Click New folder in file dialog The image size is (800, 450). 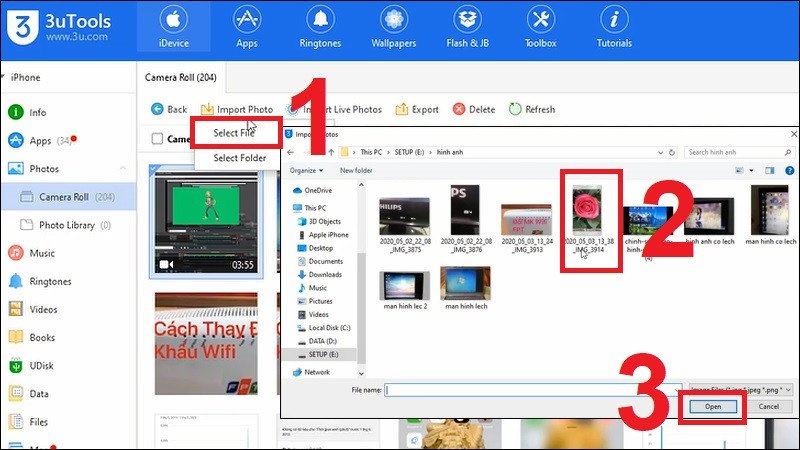click(356, 170)
